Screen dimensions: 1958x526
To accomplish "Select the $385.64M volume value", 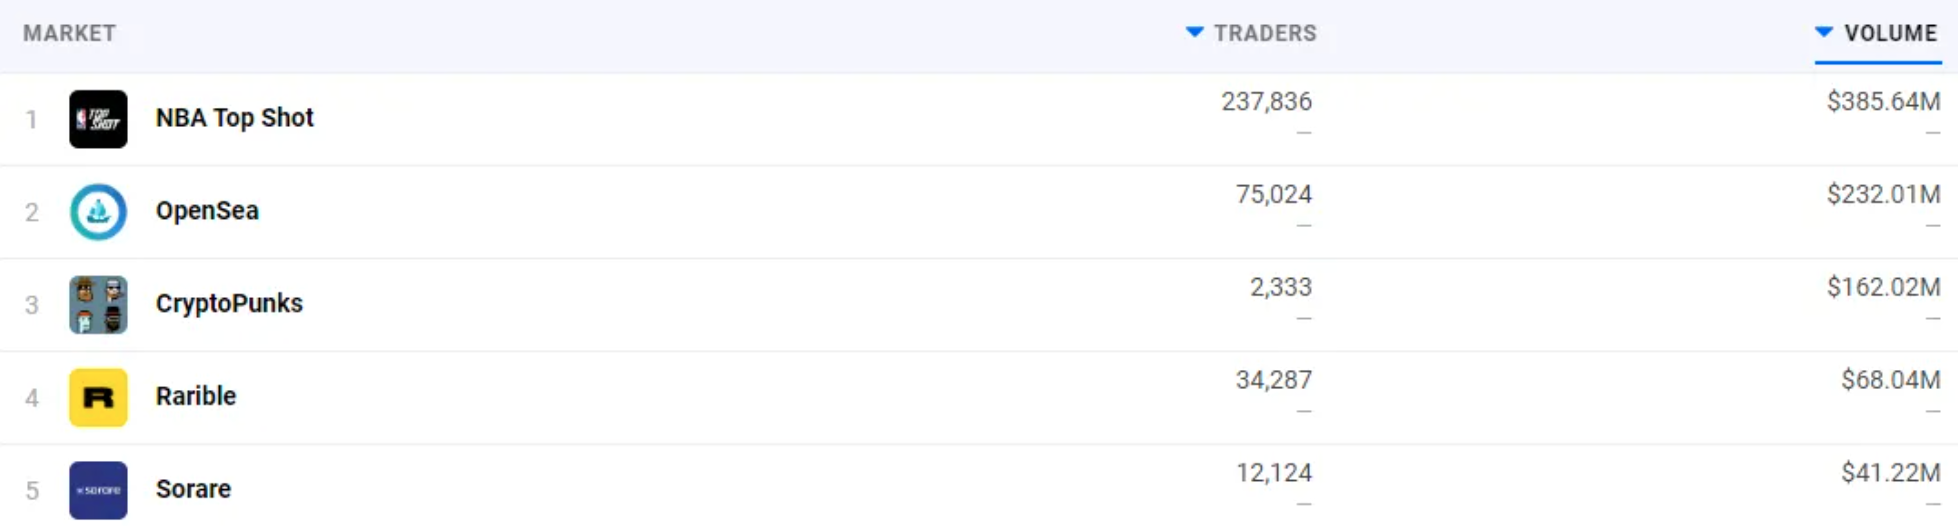I will tap(1883, 101).
